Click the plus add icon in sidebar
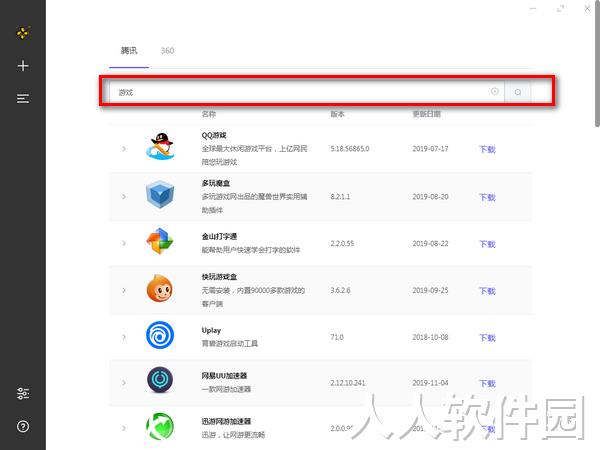600x450 pixels. (x=23, y=66)
